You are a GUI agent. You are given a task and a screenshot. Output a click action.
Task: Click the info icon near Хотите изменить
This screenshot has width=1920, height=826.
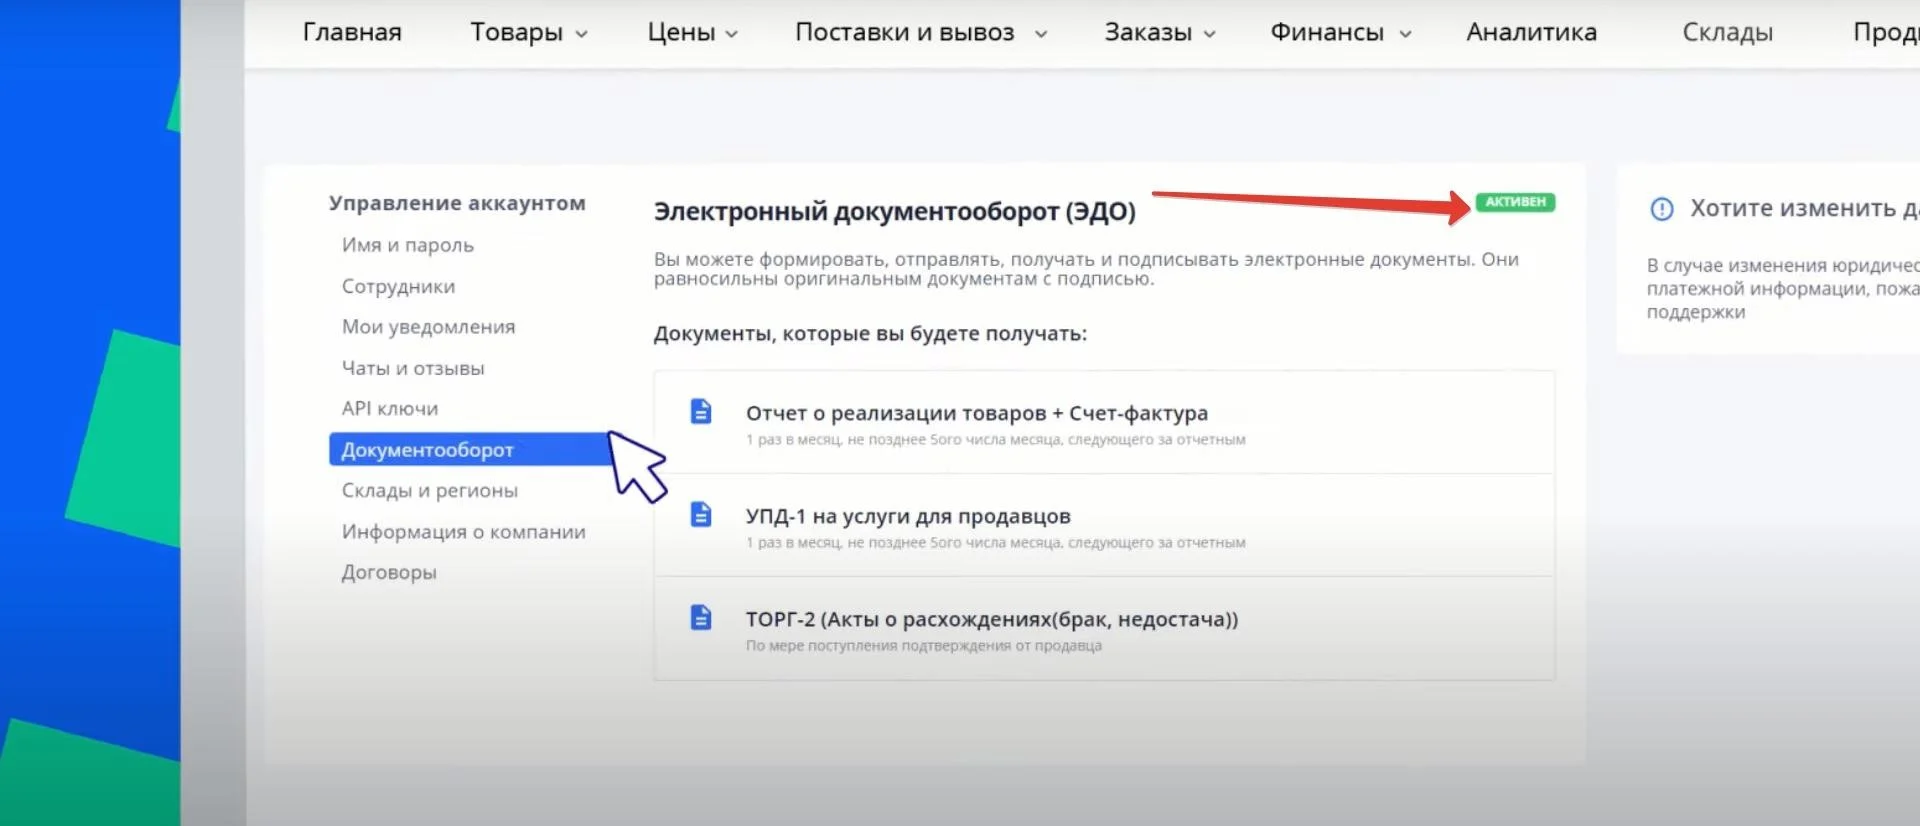[x=1661, y=209]
